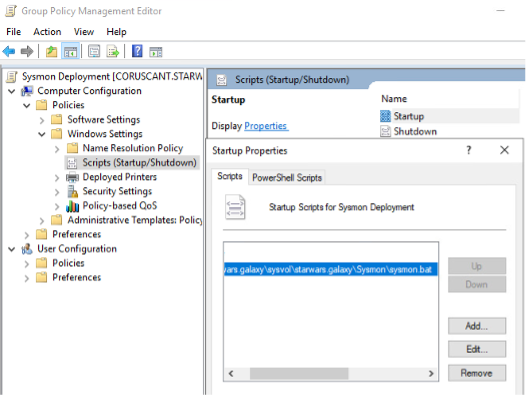Click the Group Policy Management Editor title icon
The height and width of the screenshot is (396, 526).
pos(11,11)
